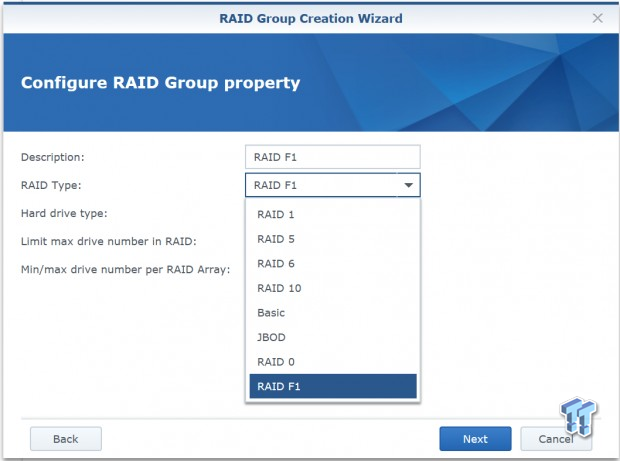This screenshot has height=461, width=620.
Task: Click 'Configure RAID Group property' heading
Action: point(161,83)
